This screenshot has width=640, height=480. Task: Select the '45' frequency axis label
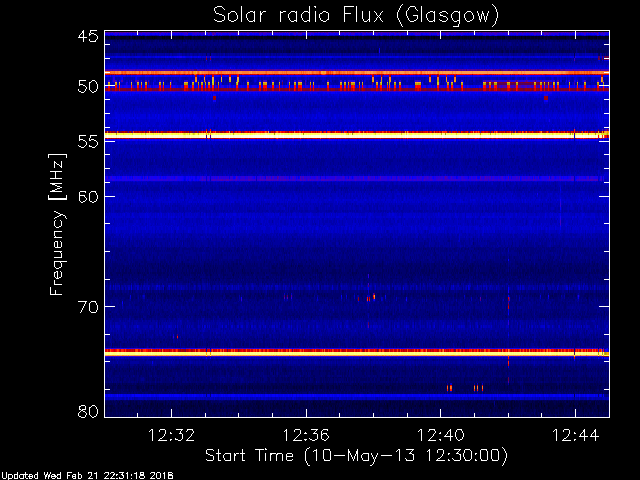(88, 37)
